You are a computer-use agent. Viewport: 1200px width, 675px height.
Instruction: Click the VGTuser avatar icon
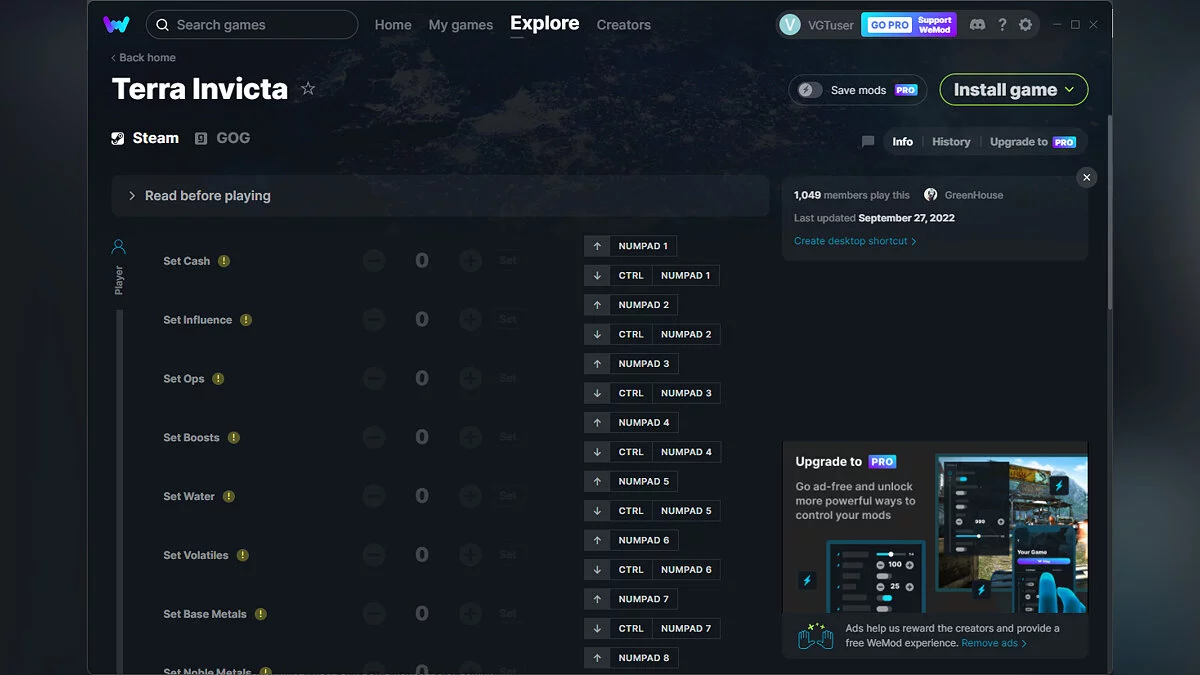790,25
